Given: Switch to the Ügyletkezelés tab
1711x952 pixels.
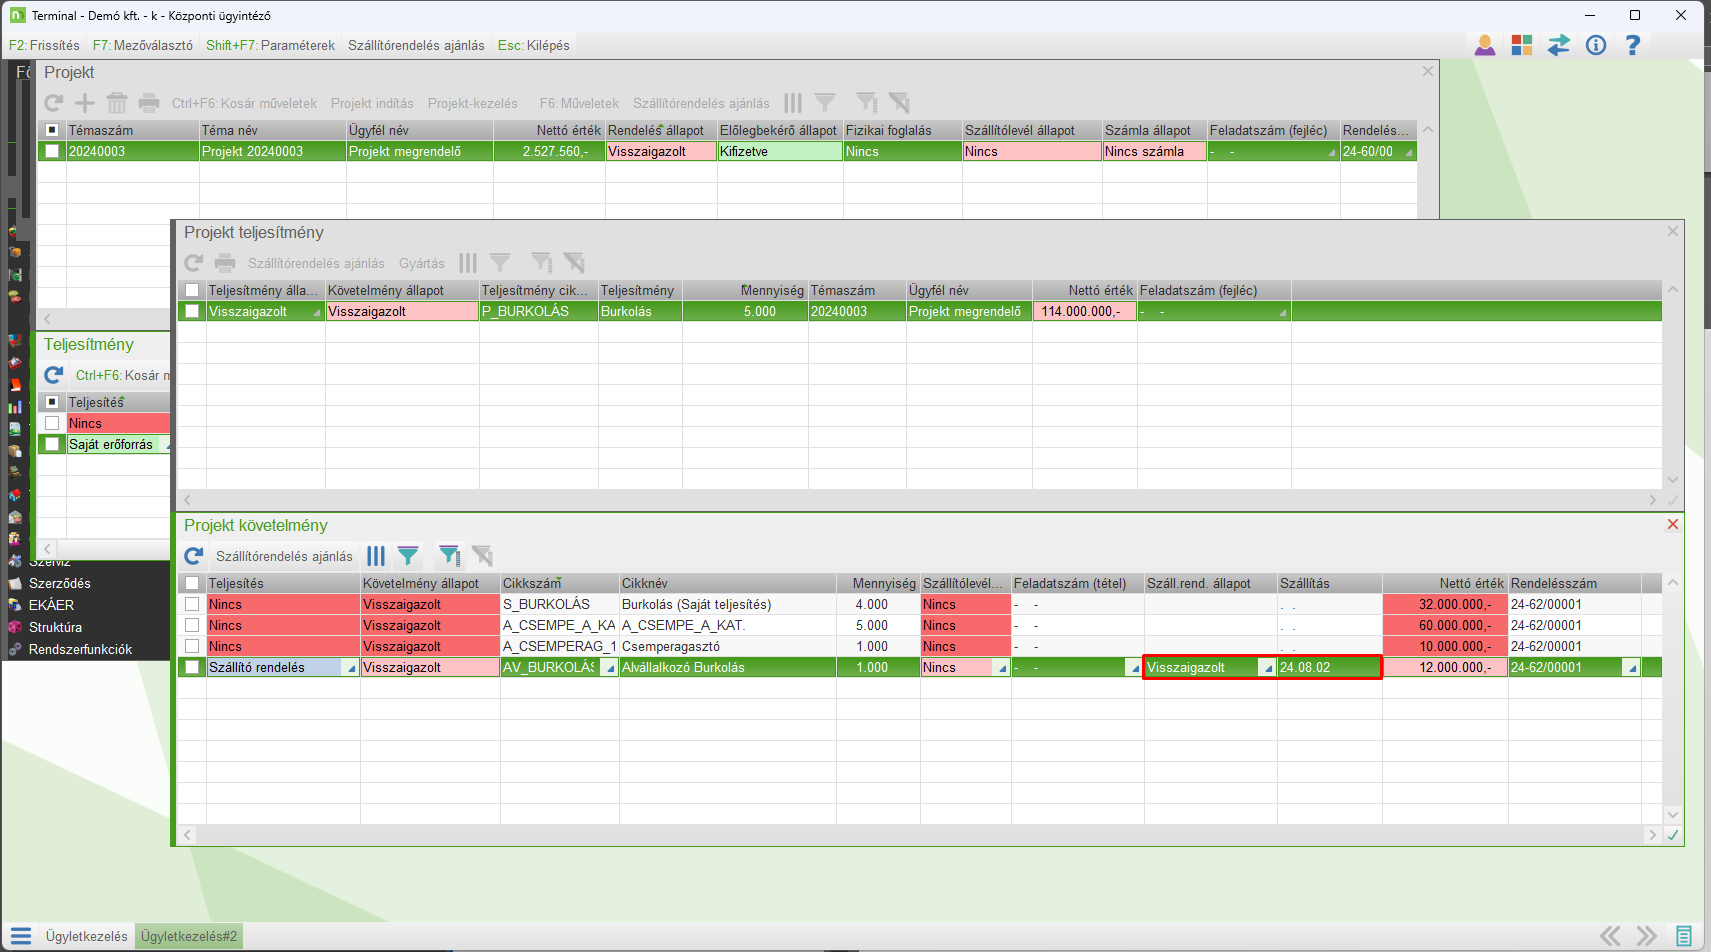Looking at the screenshot, I should [86, 936].
